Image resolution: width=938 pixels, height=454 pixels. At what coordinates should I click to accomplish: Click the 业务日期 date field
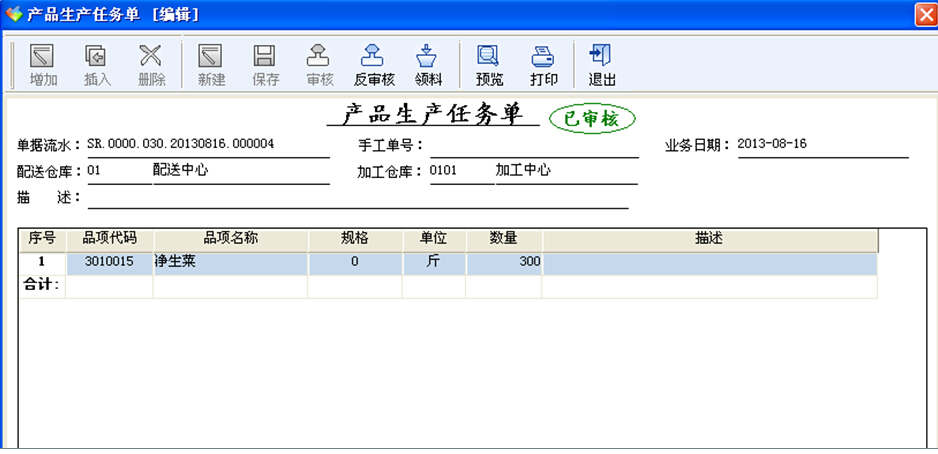click(x=821, y=145)
